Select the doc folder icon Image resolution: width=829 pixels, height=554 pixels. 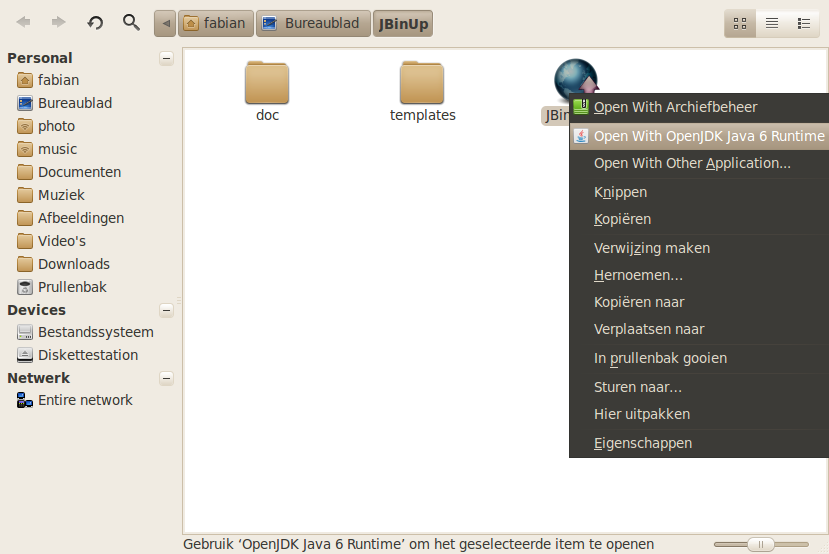pyautogui.click(x=267, y=83)
